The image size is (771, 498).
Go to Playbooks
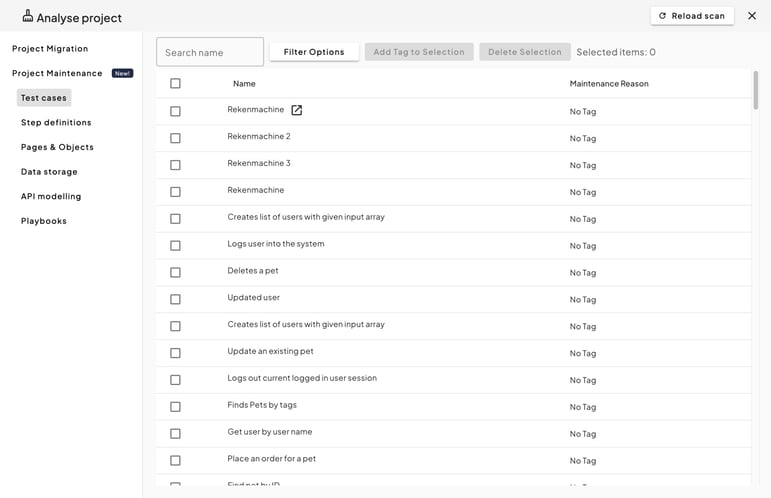[44, 221]
